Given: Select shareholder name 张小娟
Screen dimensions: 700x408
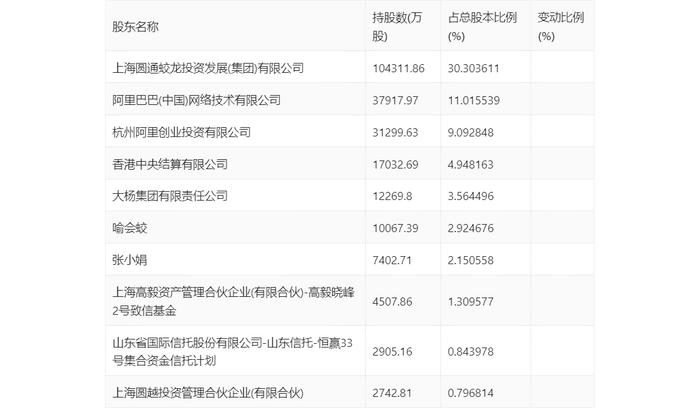Looking at the screenshot, I should pyautogui.click(x=129, y=260).
